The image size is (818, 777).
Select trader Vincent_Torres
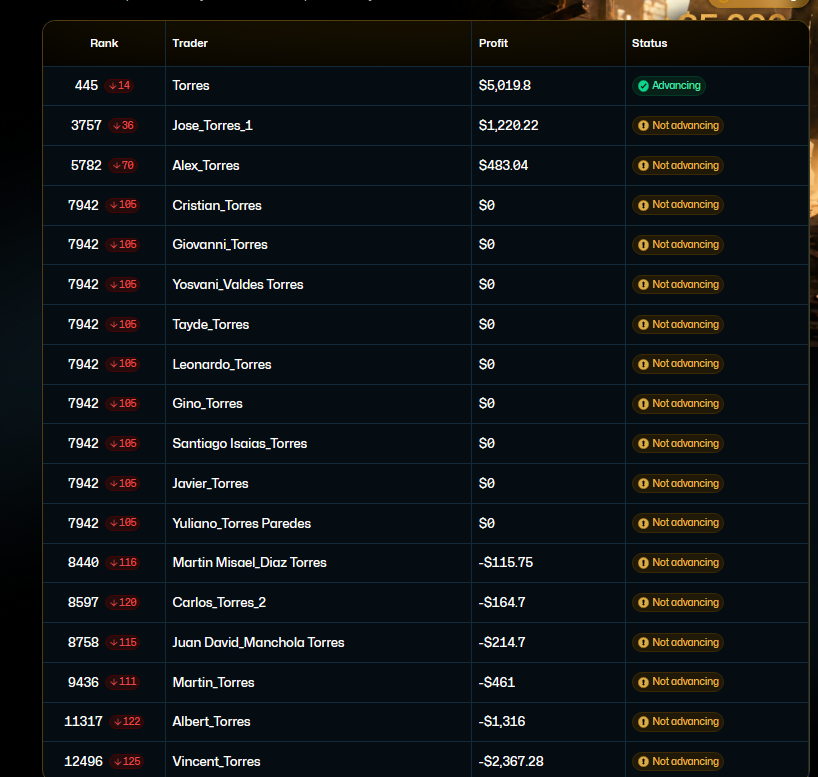(x=216, y=761)
